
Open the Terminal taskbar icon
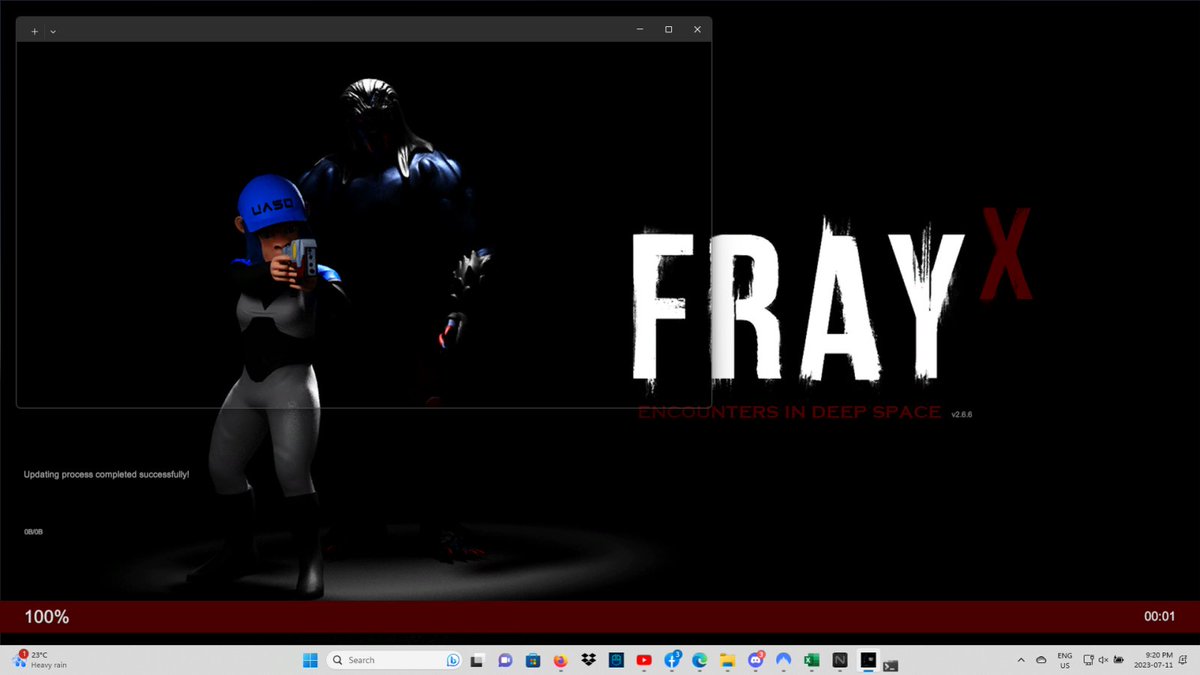(890, 665)
